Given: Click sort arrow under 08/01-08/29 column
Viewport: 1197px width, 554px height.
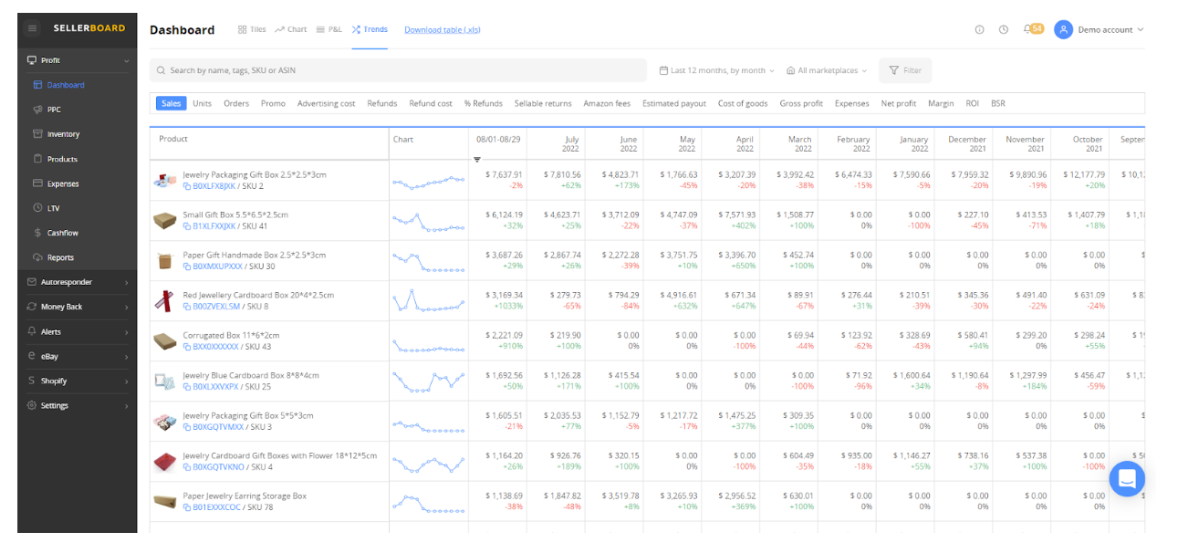Looking at the screenshot, I should [477, 160].
